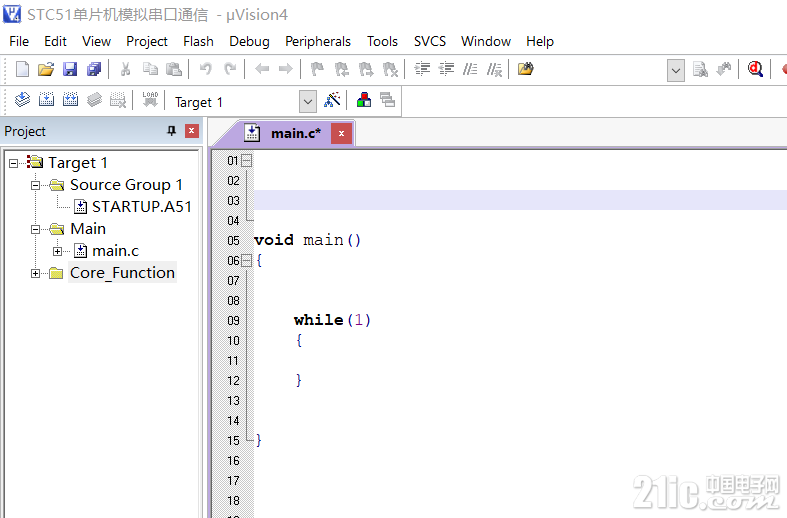The width and height of the screenshot is (787, 518).
Task: Navigate backwards arrow icon
Action: click(262, 69)
